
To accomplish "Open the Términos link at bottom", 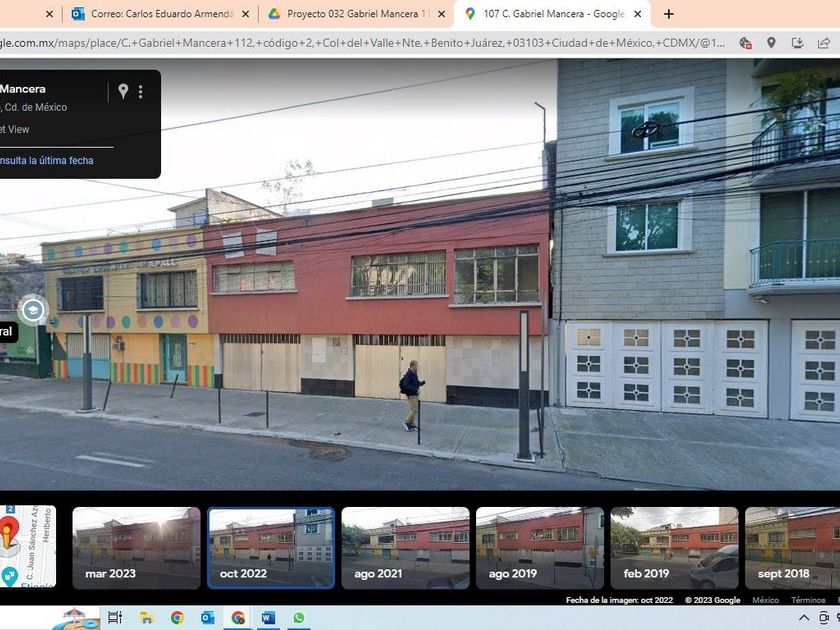I will click(x=808, y=600).
